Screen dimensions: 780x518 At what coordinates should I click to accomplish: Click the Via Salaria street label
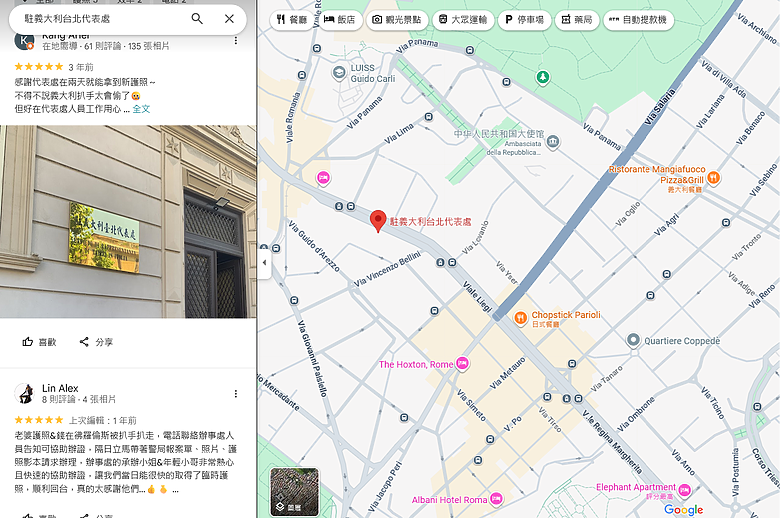pos(660,106)
